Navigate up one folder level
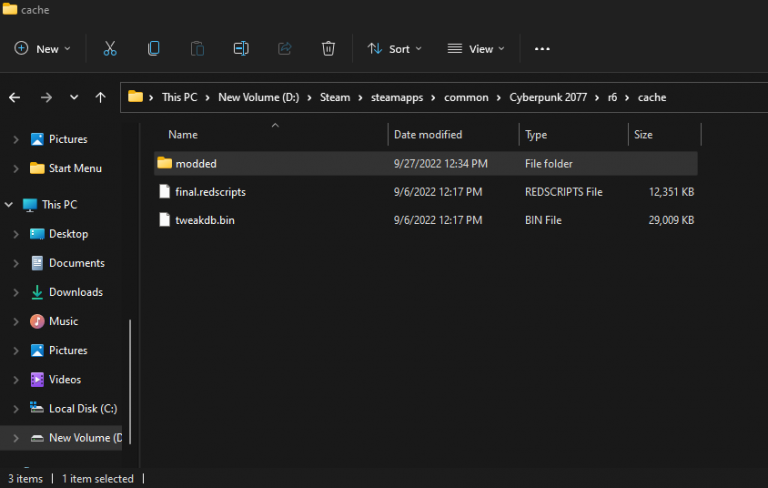The height and width of the screenshot is (488, 768). click(x=100, y=97)
